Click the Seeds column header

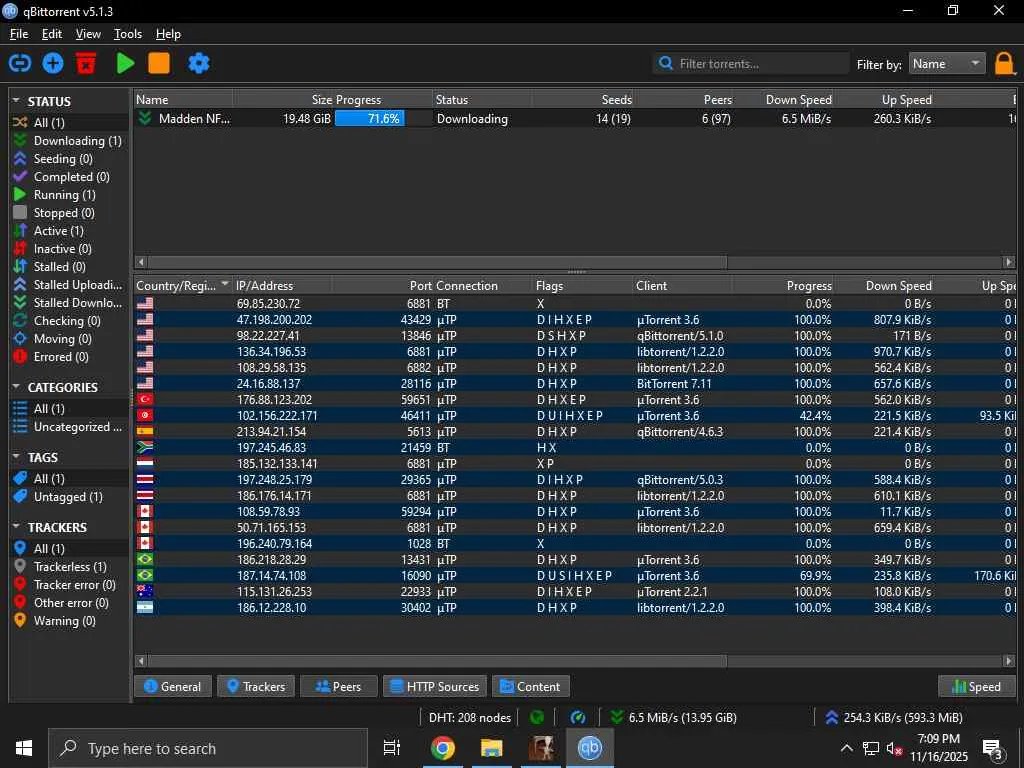582,99
